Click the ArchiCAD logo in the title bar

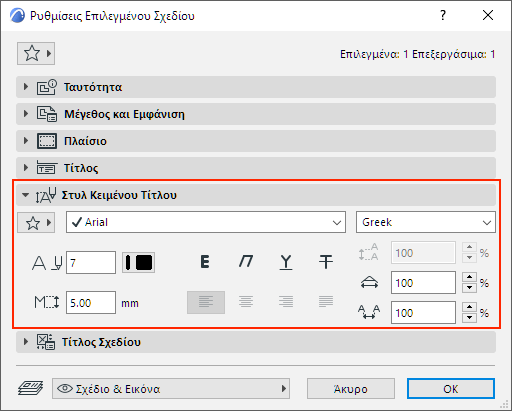17,16
